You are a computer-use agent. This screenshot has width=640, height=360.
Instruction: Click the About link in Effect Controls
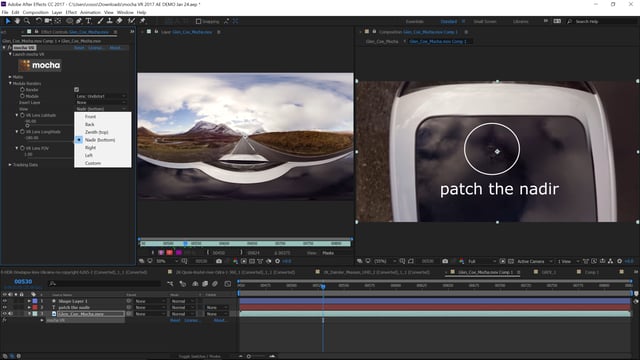(x=115, y=48)
